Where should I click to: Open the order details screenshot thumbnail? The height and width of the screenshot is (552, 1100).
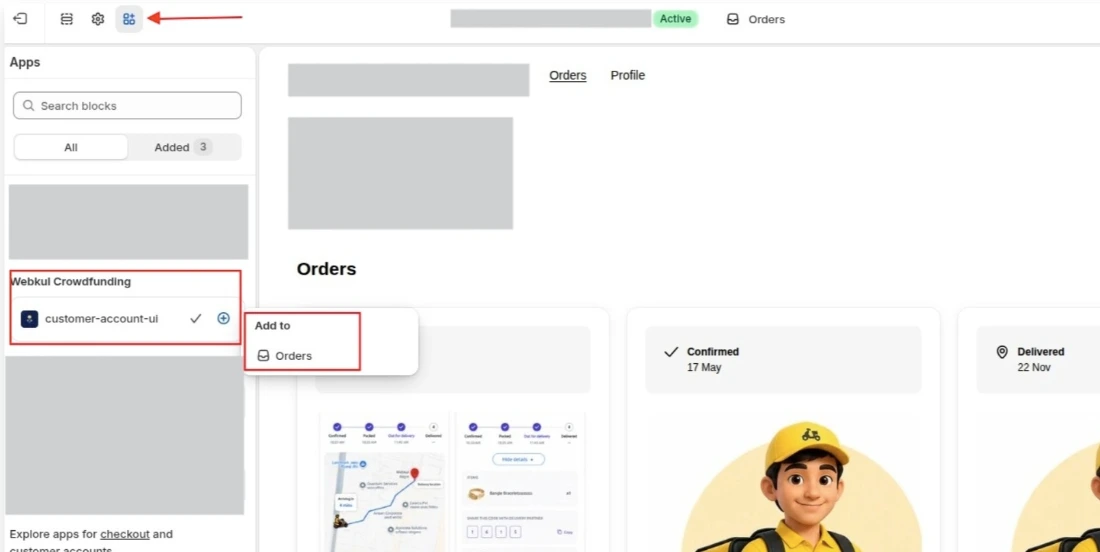tap(519, 484)
